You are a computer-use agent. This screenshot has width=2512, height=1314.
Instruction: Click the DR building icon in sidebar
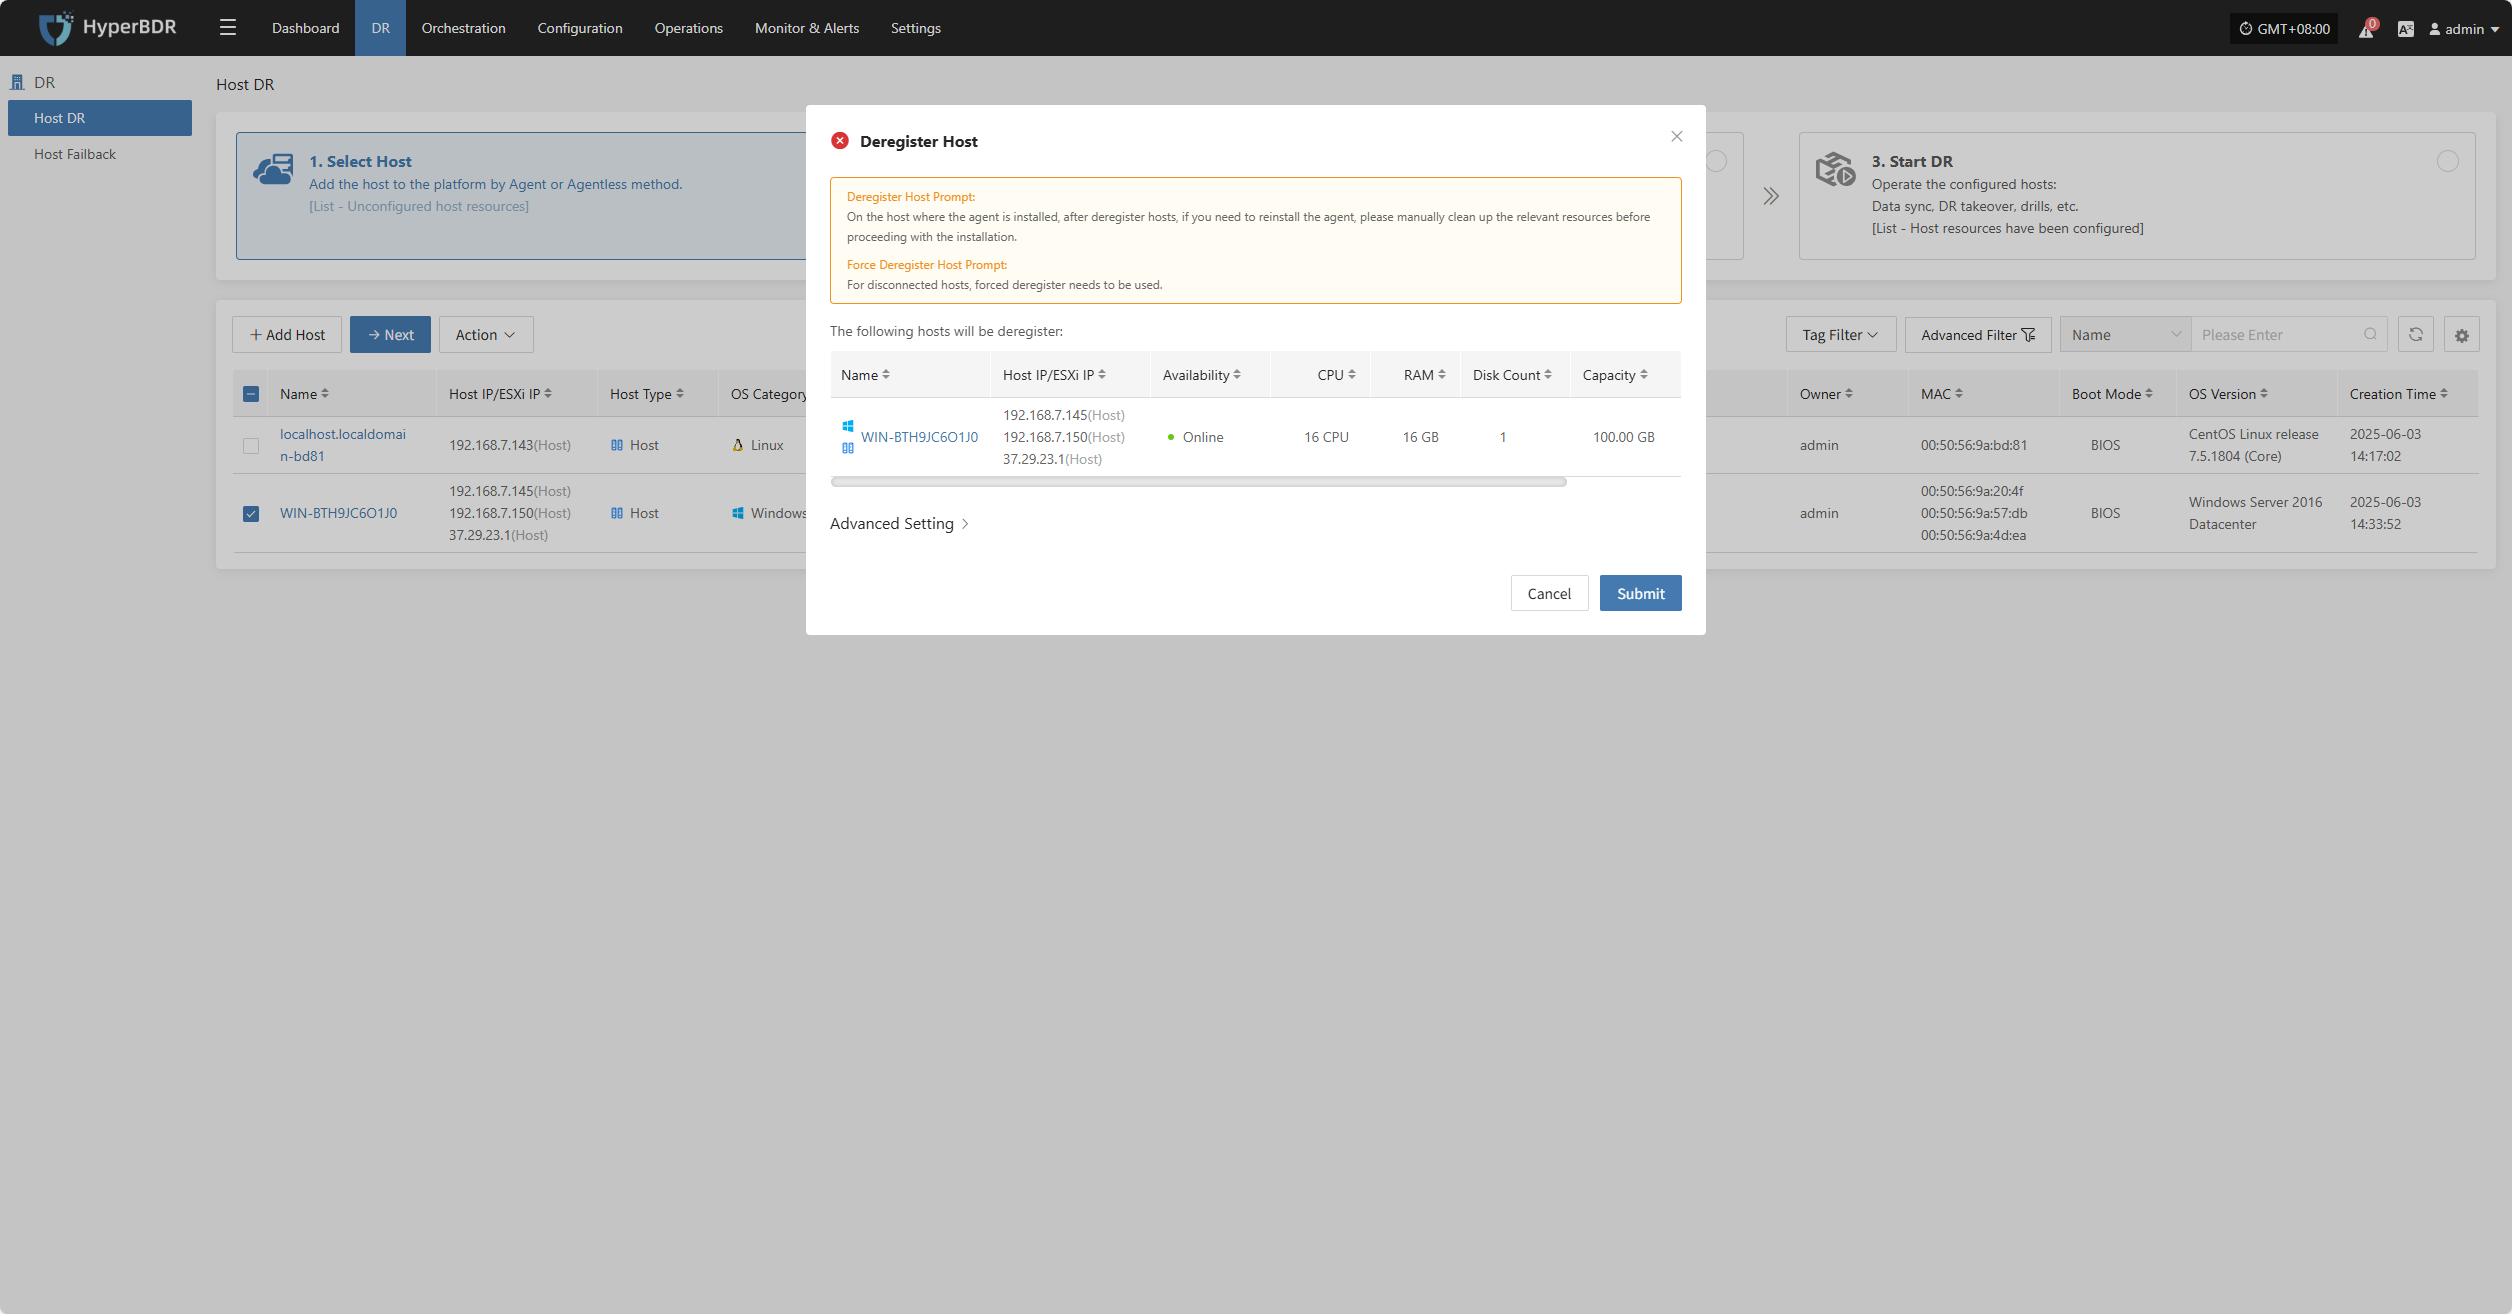click(x=17, y=82)
